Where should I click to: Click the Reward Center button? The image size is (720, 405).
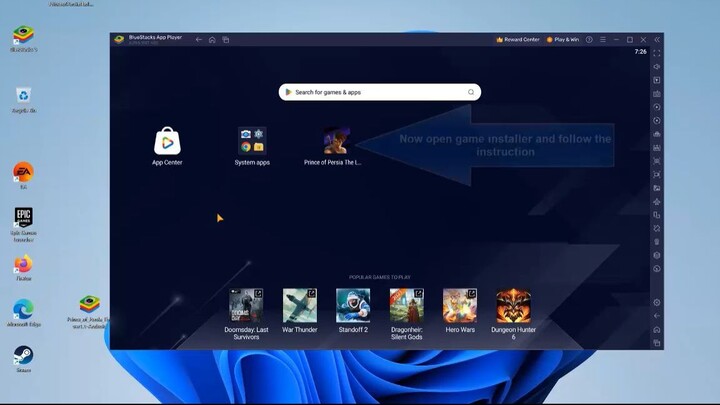pyautogui.click(x=518, y=40)
